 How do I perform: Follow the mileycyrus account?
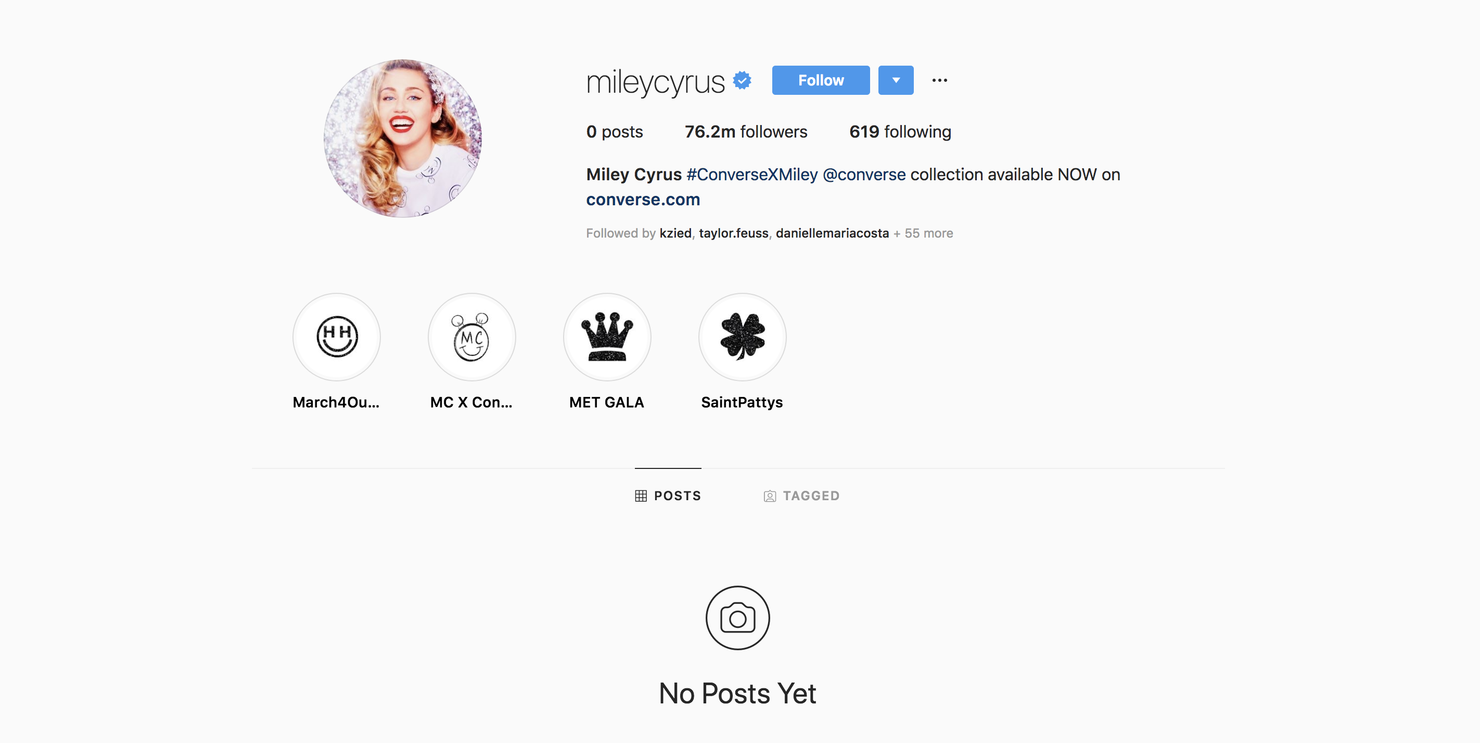(821, 80)
